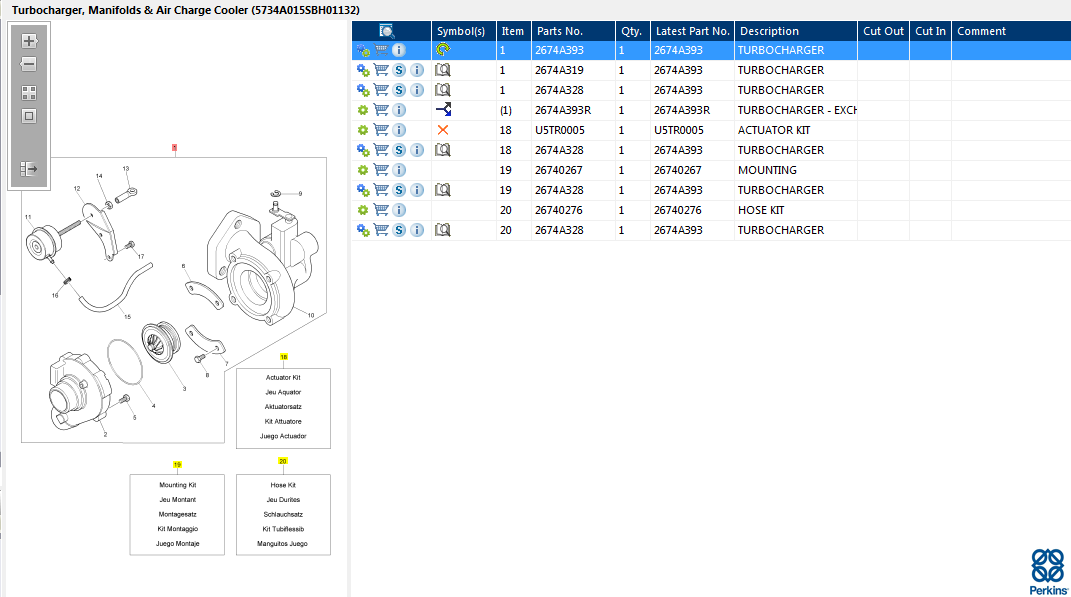Open info for part 2674A319
Image resolution: width=1071 pixels, height=597 pixels.
pyautogui.click(x=417, y=70)
